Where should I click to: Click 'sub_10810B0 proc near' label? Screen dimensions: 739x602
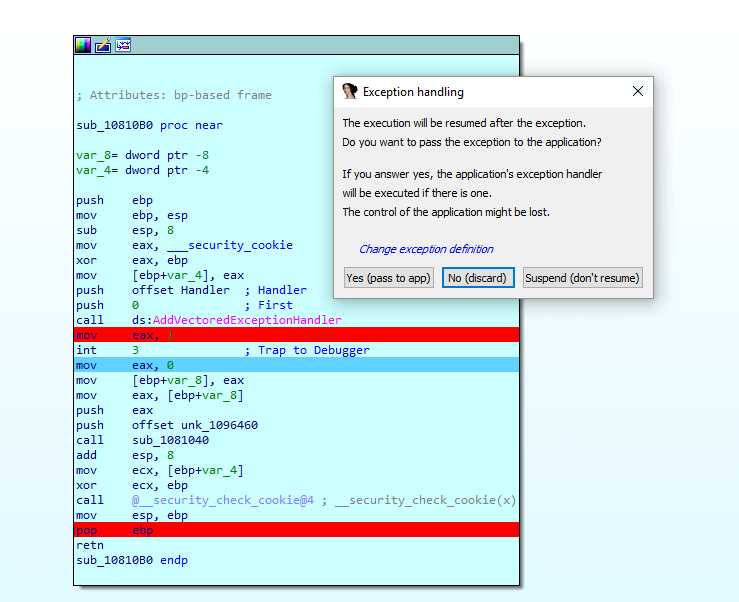pyautogui.click(x=149, y=125)
